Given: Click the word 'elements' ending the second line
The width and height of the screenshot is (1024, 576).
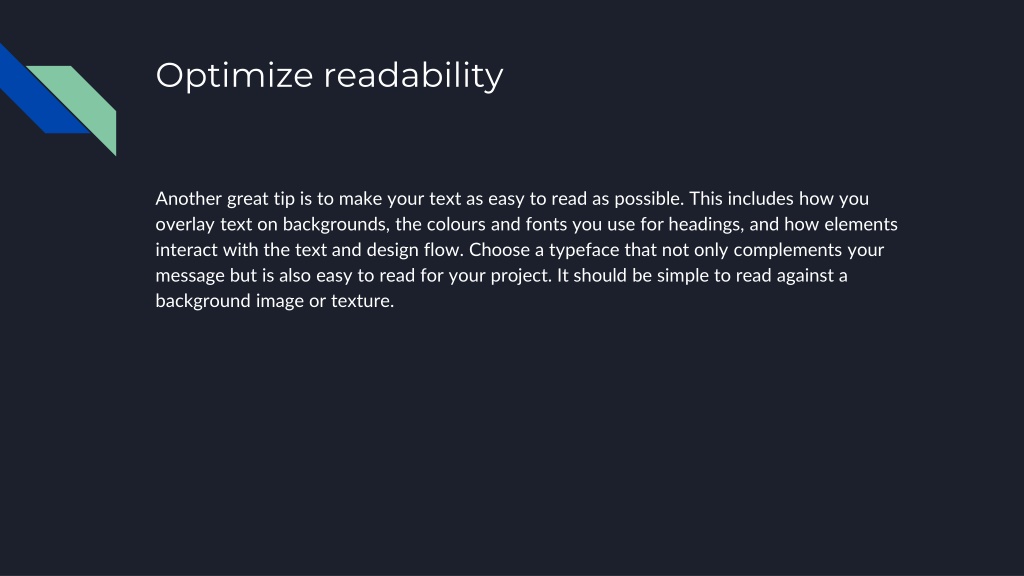Looking at the screenshot, I should tap(861, 224).
